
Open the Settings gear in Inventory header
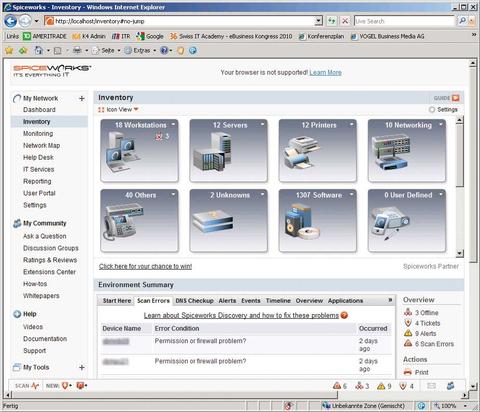pos(432,109)
